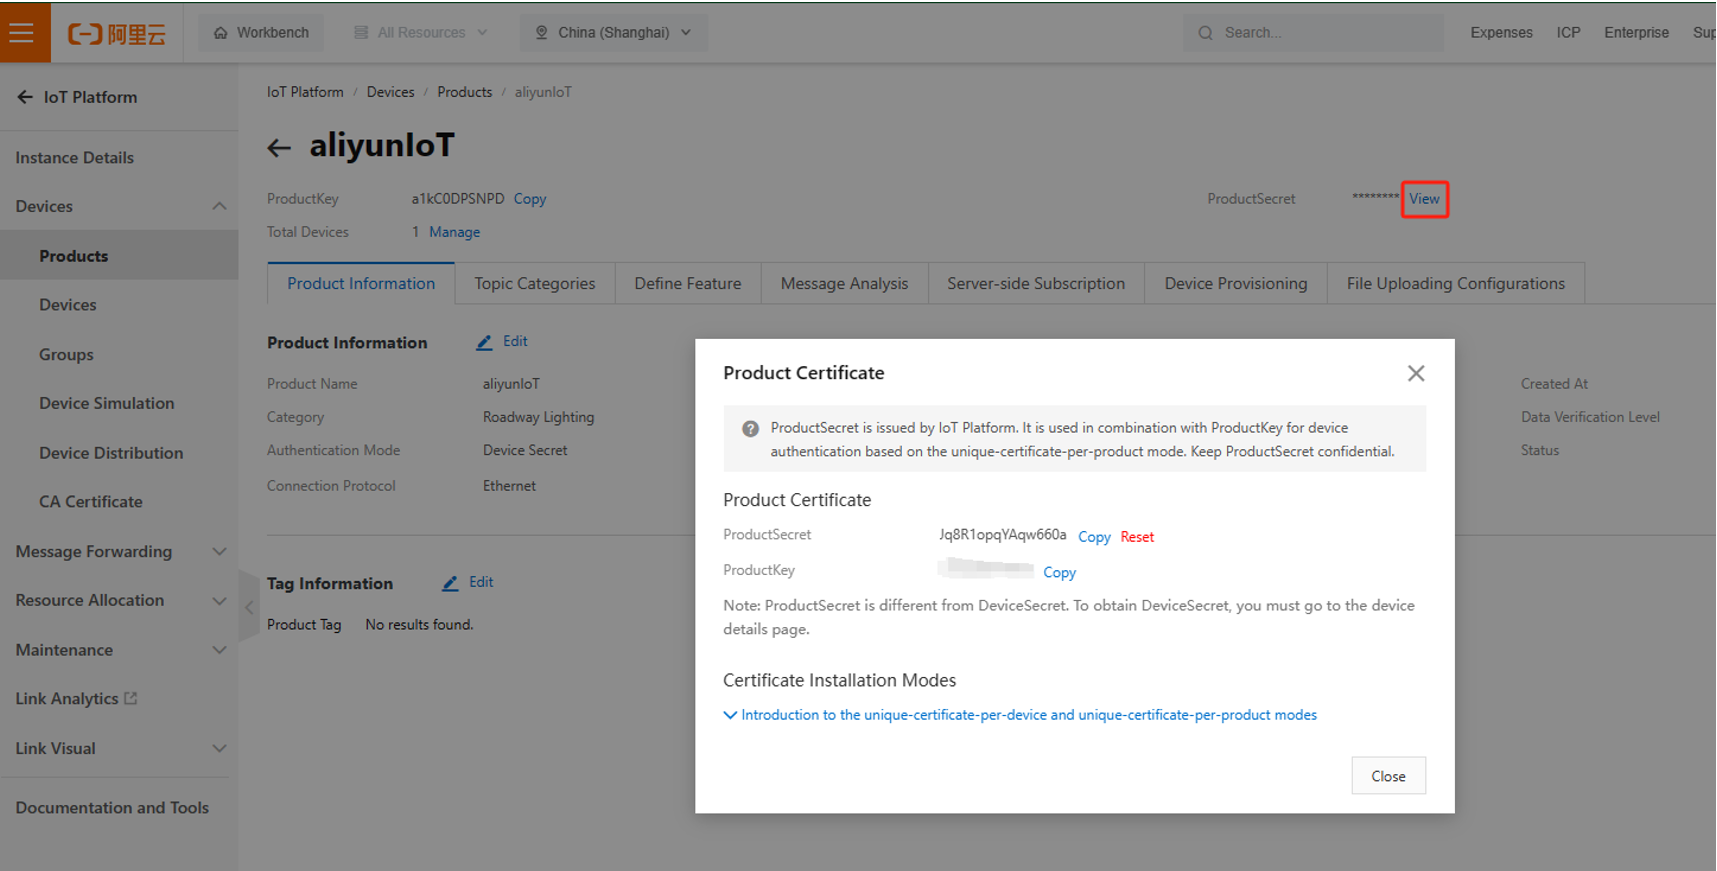Screen dimensions: 1717x871
Task: Click the back arrow beside IoT Platform
Action: pyautogui.click(x=25, y=97)
